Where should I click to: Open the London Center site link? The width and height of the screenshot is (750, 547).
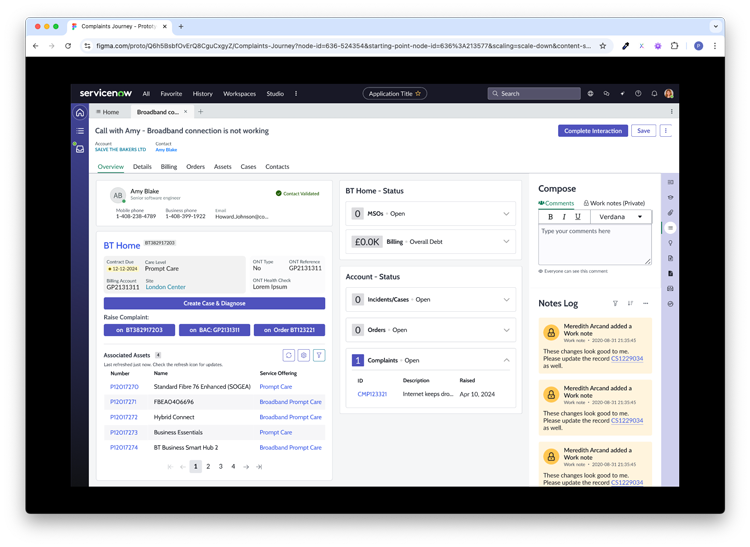coord(165,287)
